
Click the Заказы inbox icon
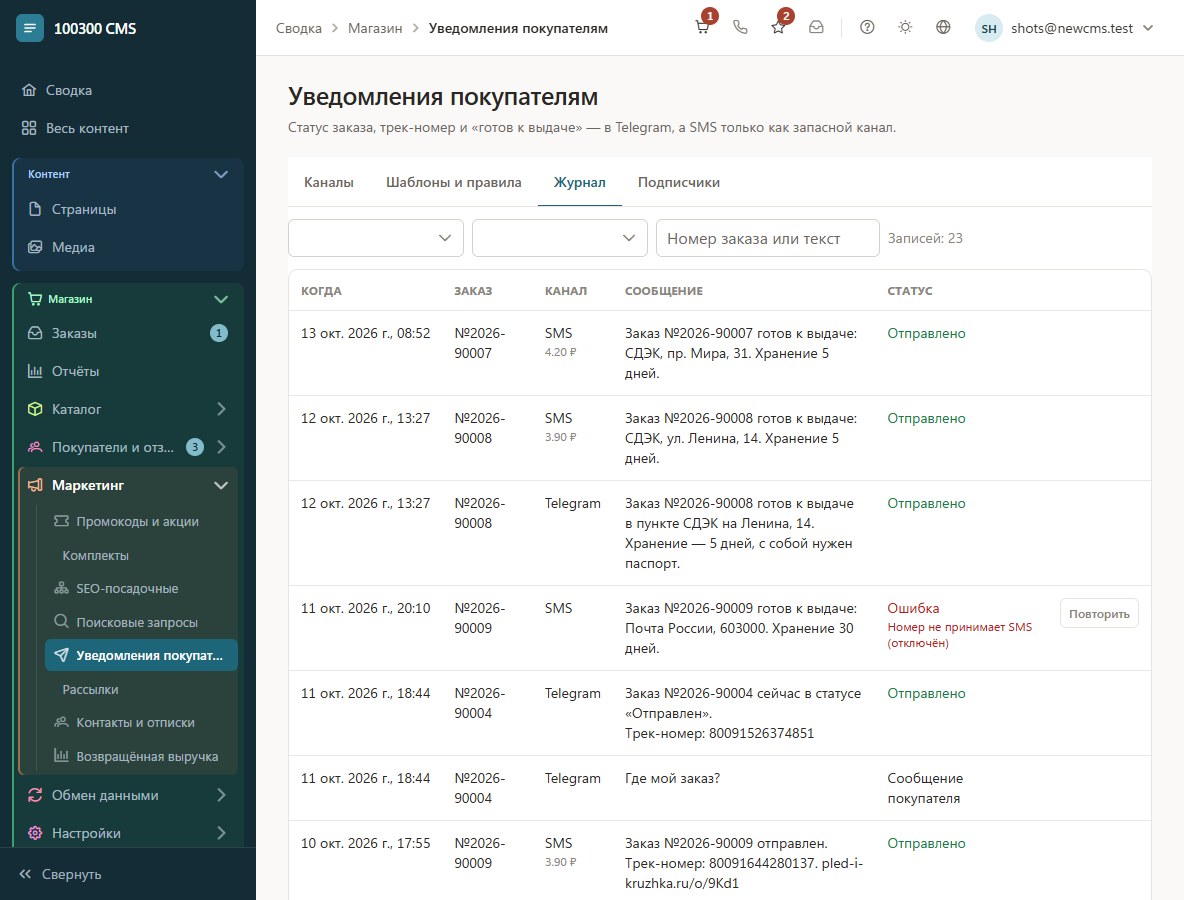coord(35,333)
